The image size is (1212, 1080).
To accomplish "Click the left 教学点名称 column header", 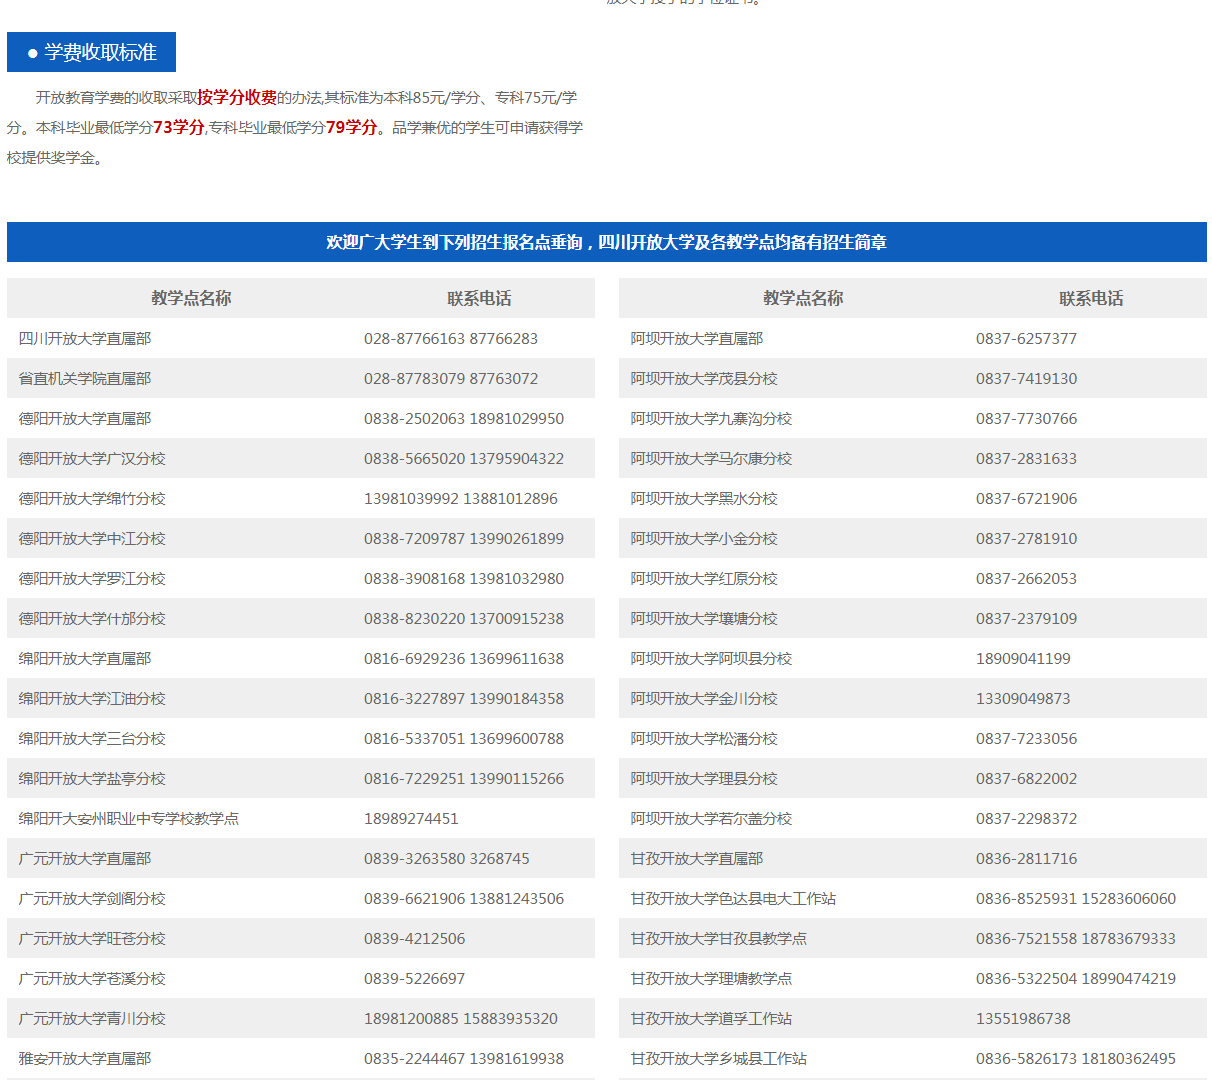I will tap(190, 298).
